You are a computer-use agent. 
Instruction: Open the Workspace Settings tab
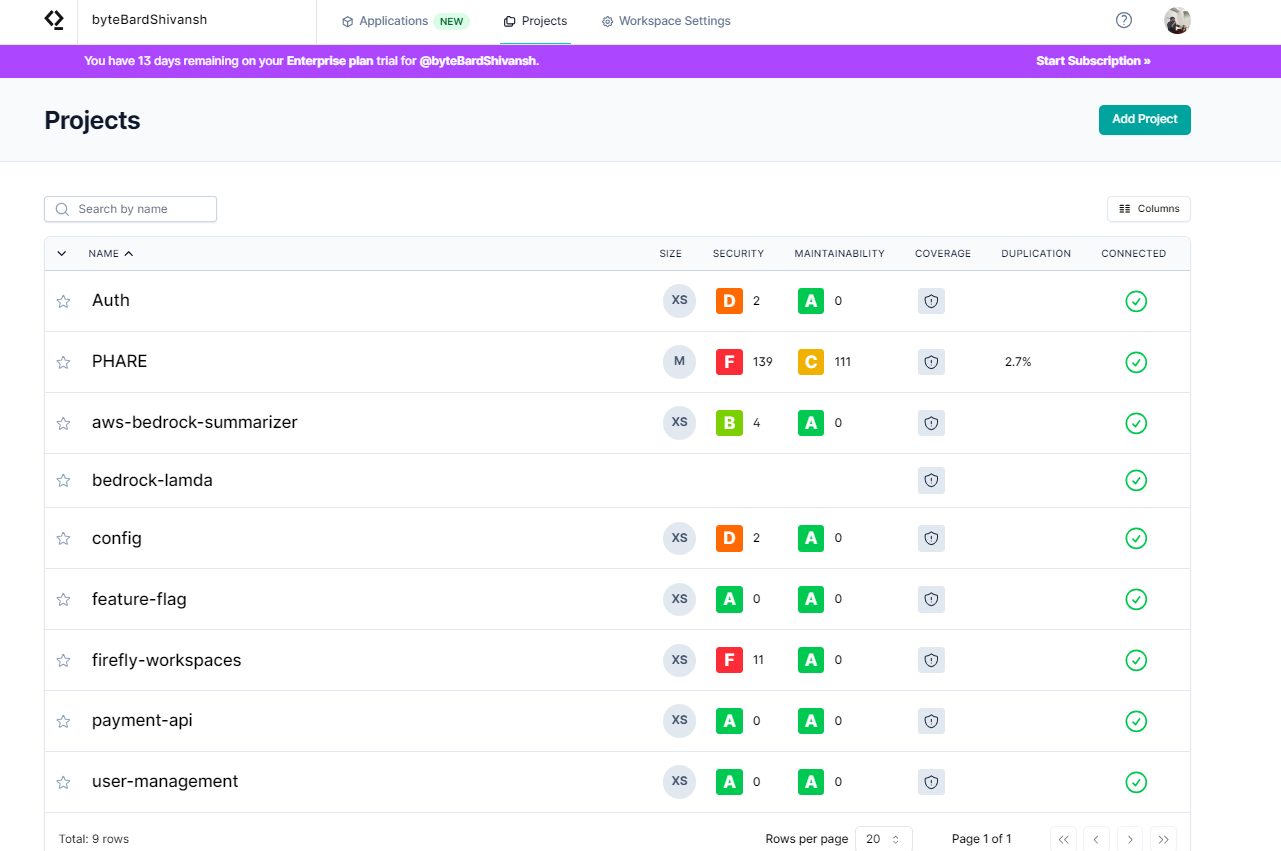[666, 21]
